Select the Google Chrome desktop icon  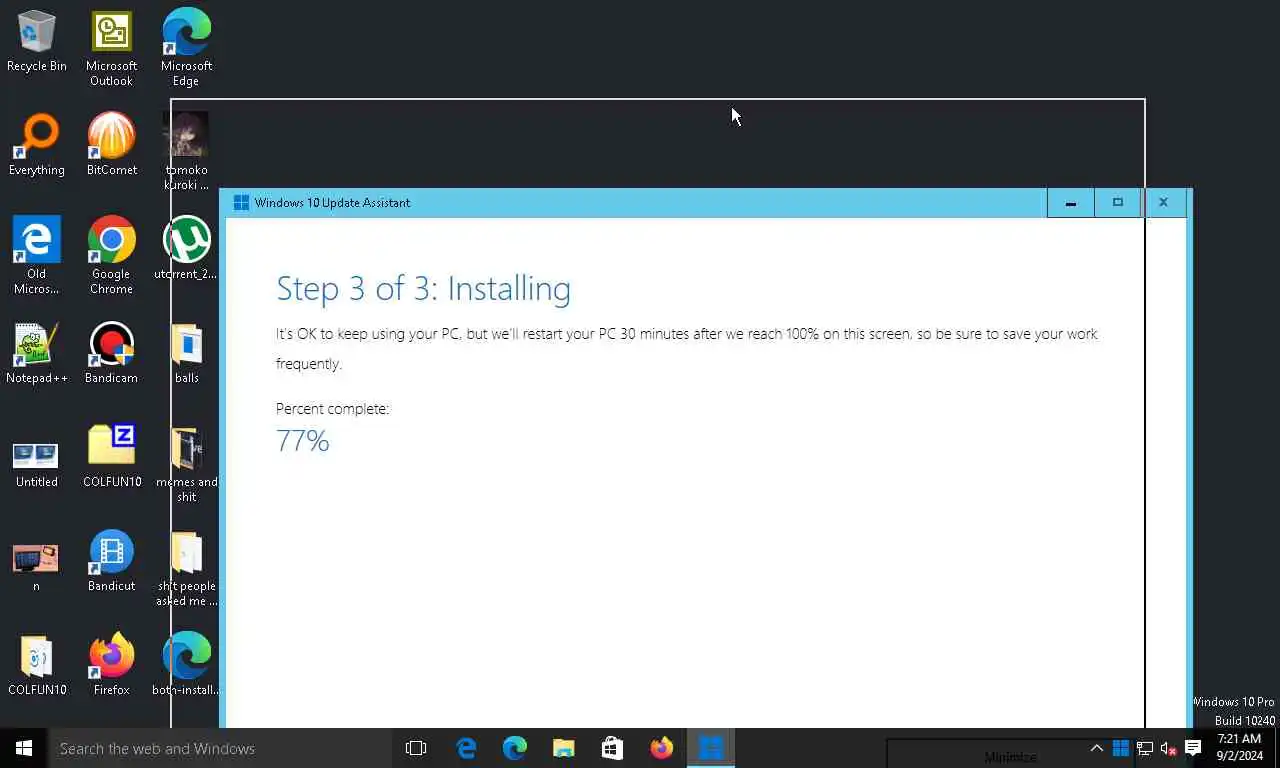point(111,256)
